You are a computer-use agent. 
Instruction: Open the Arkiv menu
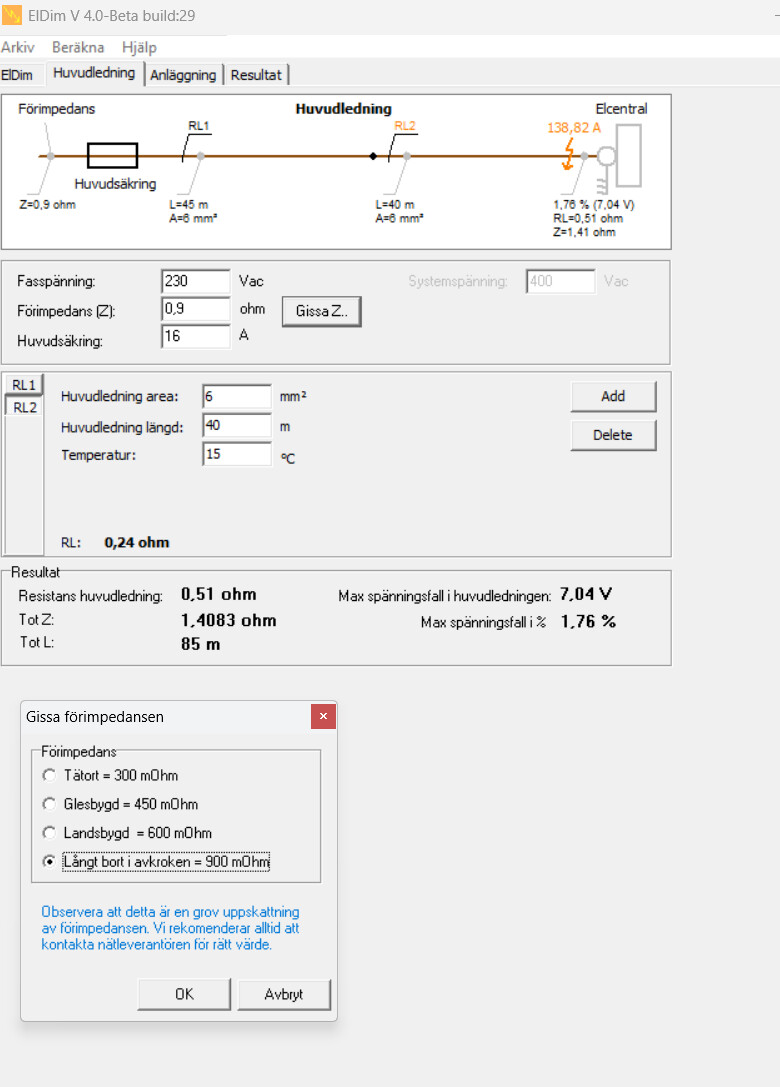tap(18, 47)
